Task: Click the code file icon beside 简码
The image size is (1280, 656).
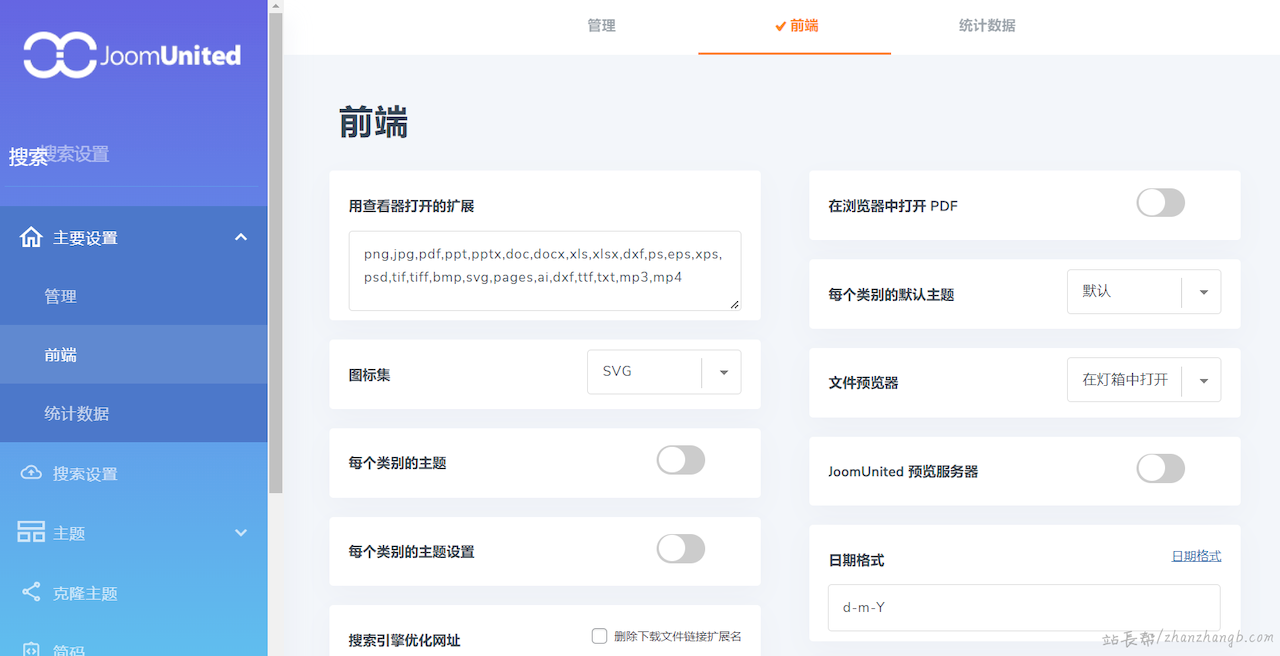Action: click(31, 649)
